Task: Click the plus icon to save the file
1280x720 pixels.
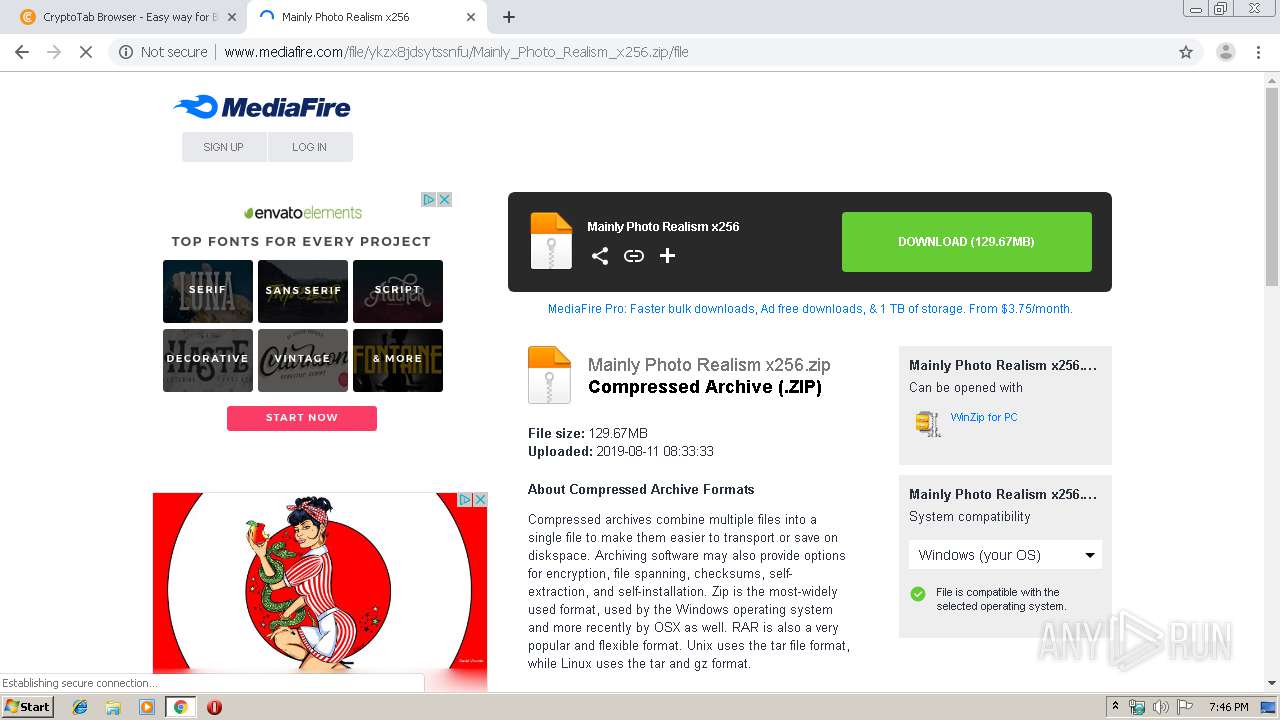Action: (667, 256)
